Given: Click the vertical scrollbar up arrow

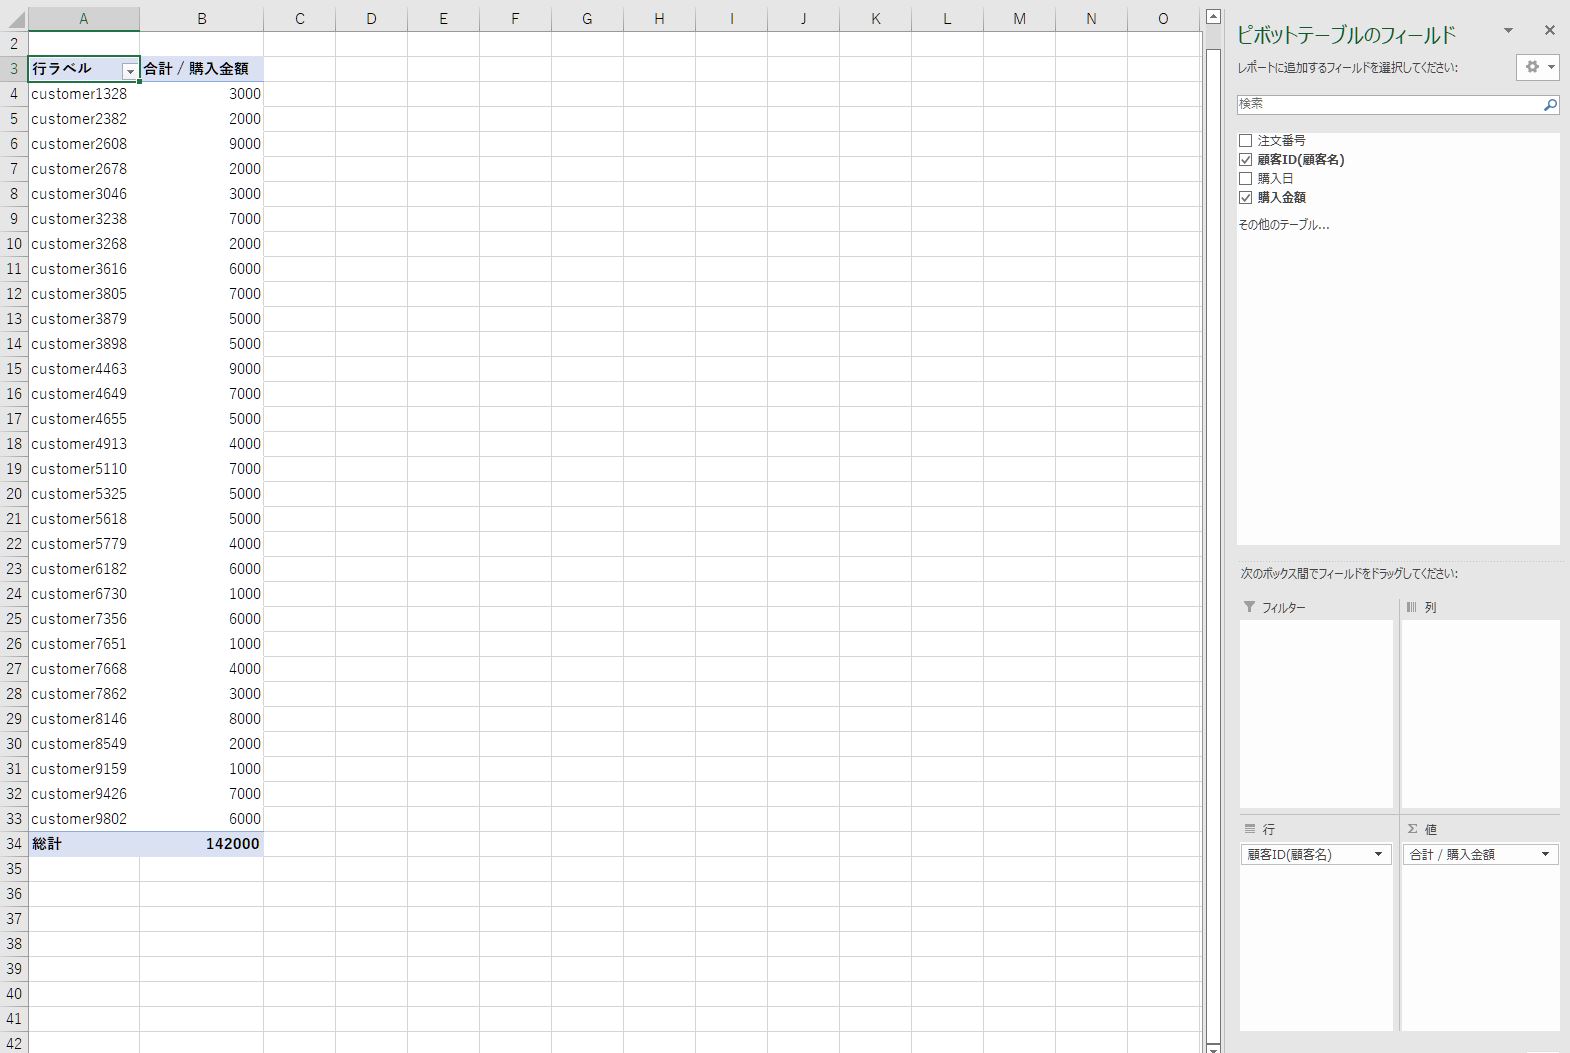Looking at the screenshot, I should 1213,16.
